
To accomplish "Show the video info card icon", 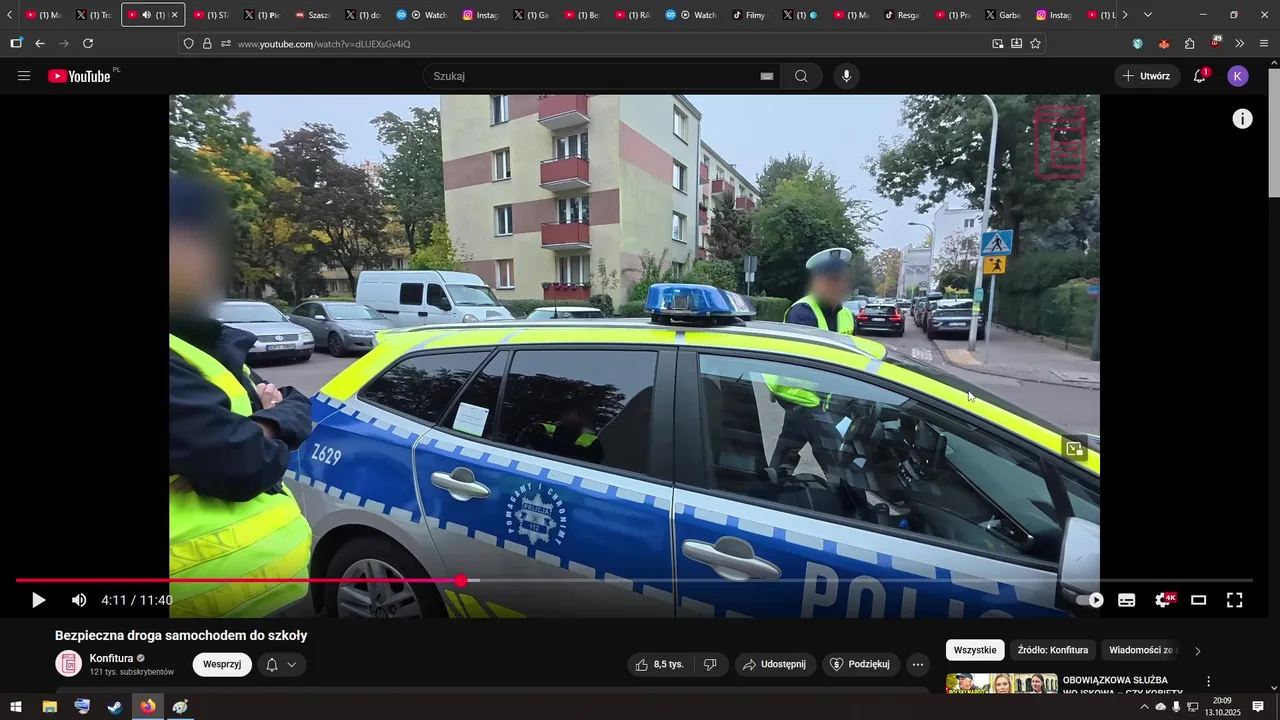I will pos(1242,119).
